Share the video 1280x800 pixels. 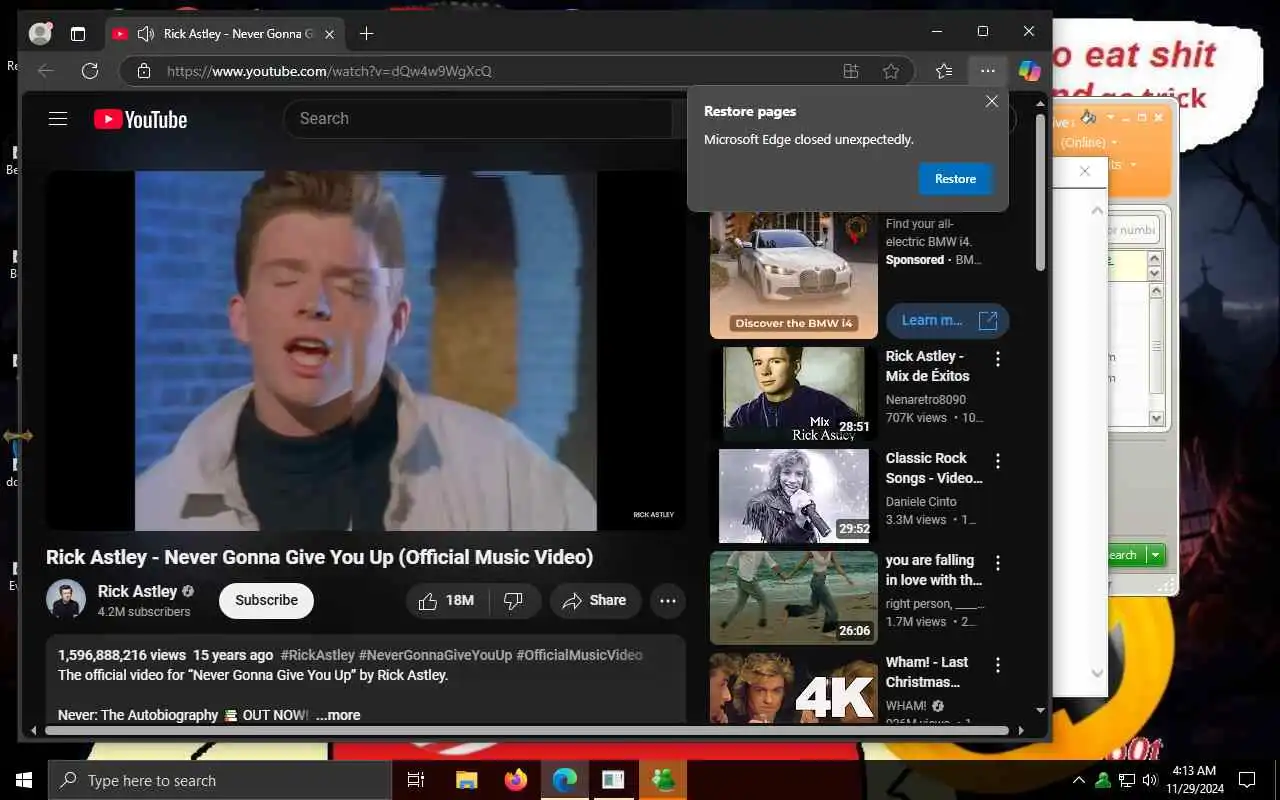[x=595, y=600]
